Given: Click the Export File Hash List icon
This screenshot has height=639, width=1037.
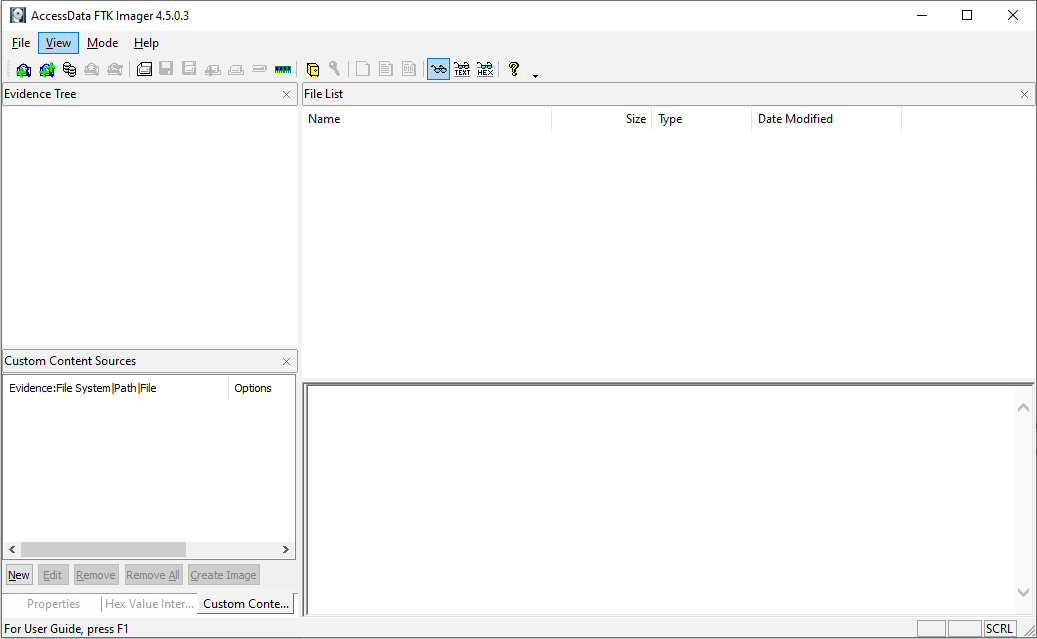Looking at the screenshot, I should (386, 69).
